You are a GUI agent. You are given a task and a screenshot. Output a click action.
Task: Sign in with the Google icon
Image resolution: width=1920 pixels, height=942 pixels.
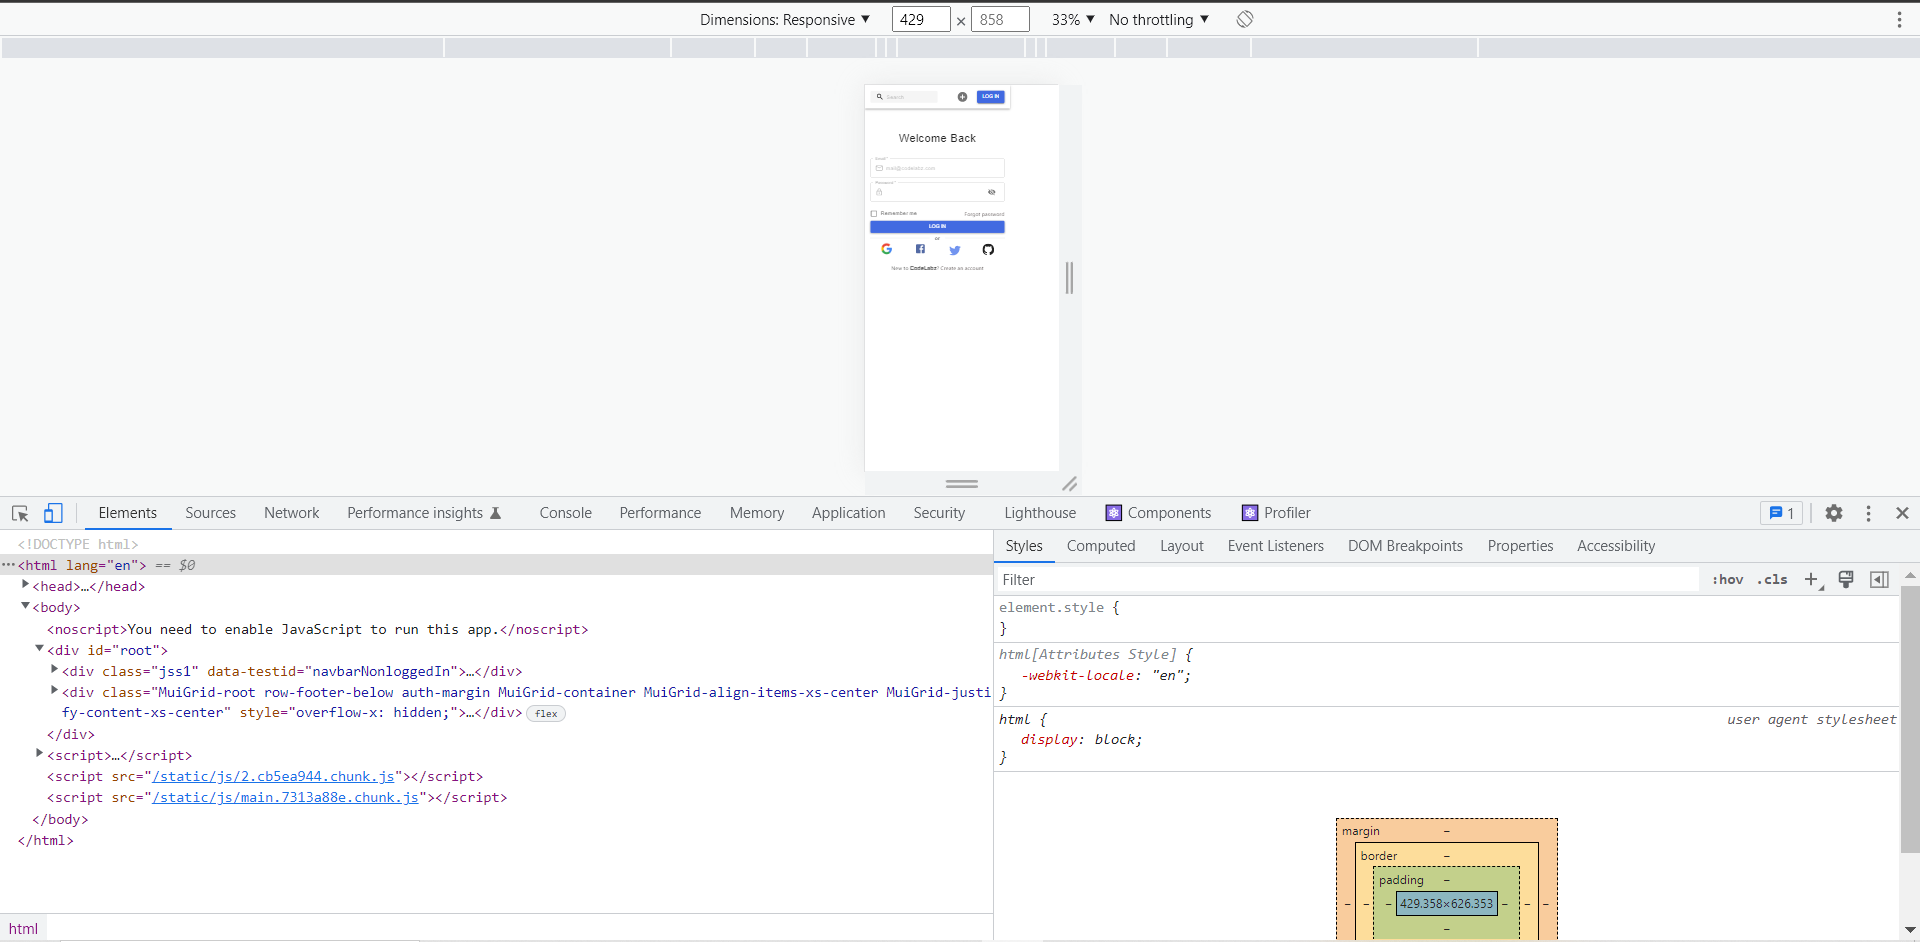[x=887, y=249]
